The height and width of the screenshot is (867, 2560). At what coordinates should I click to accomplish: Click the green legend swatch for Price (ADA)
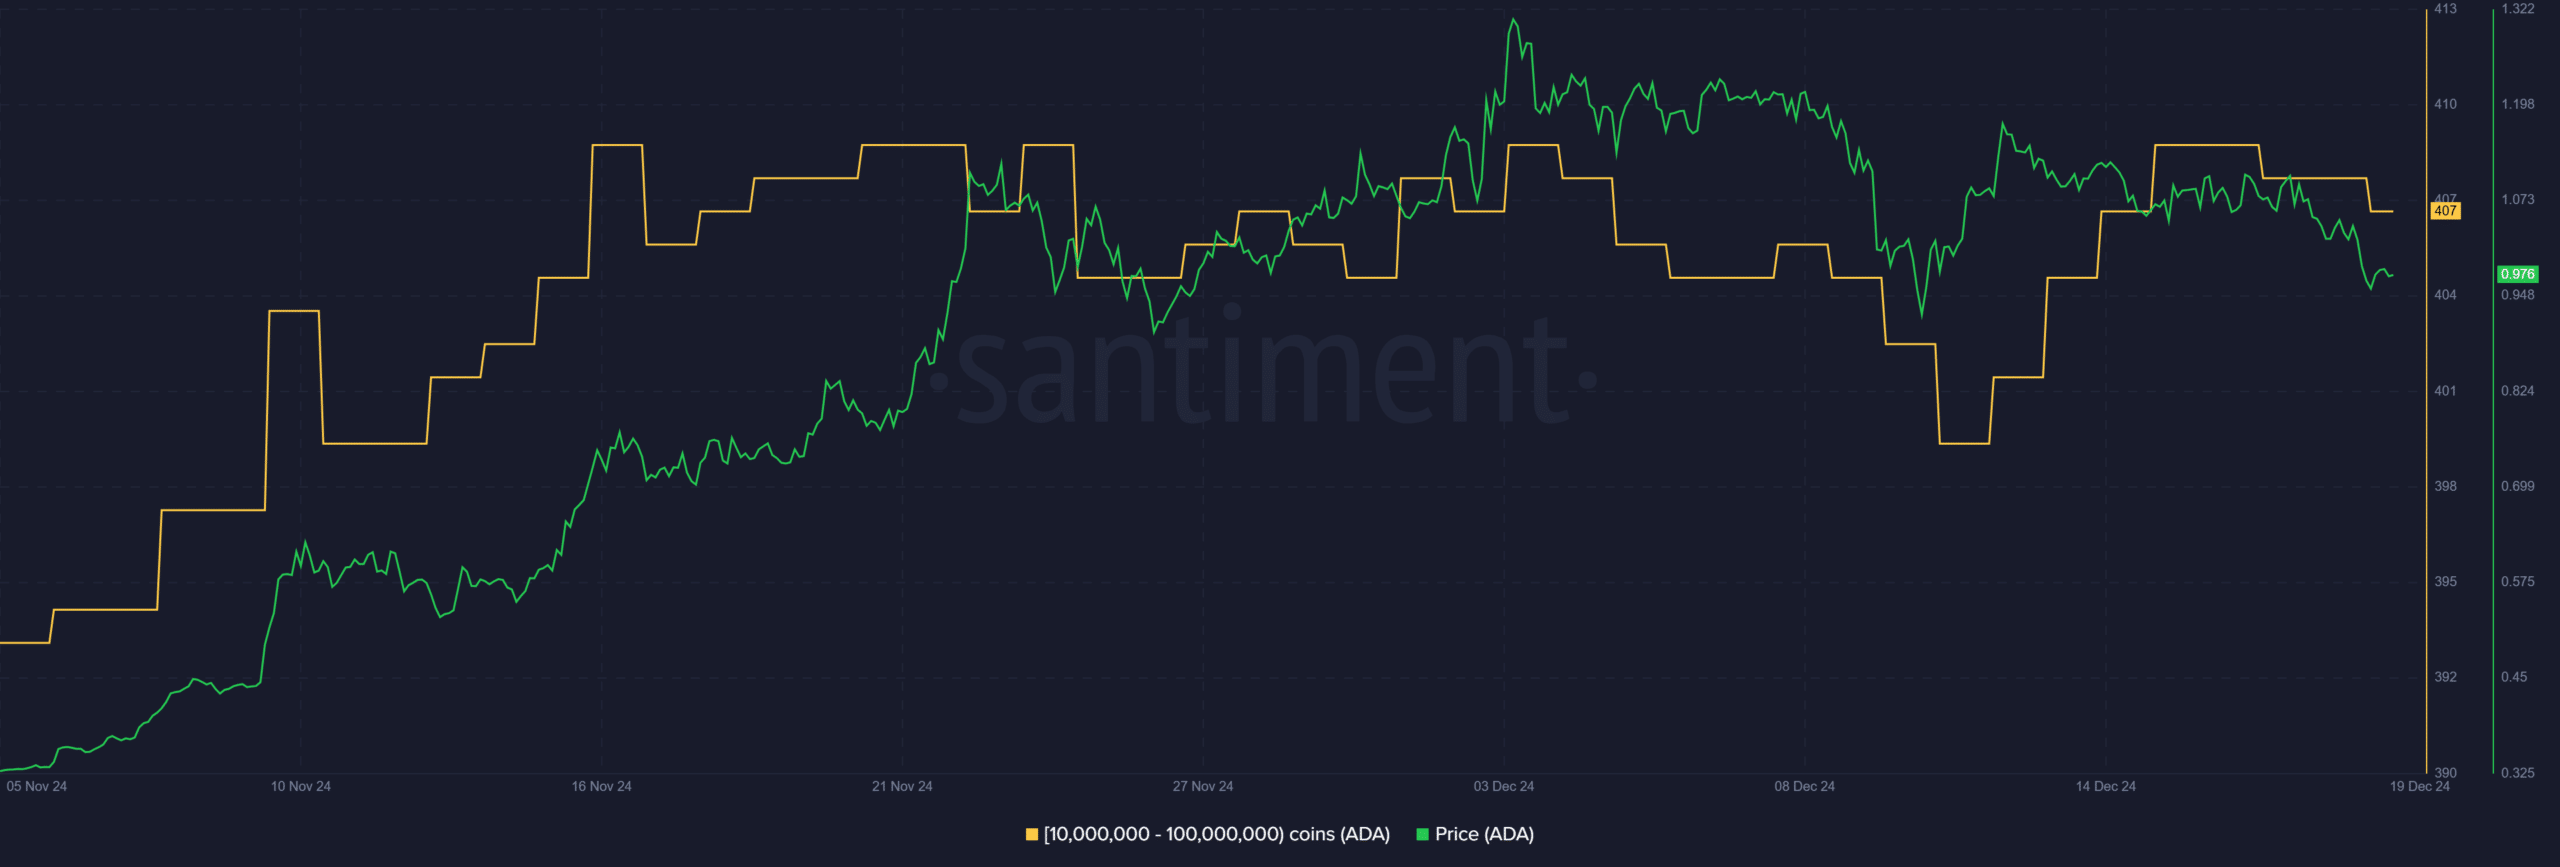[x=1422, y=834]
